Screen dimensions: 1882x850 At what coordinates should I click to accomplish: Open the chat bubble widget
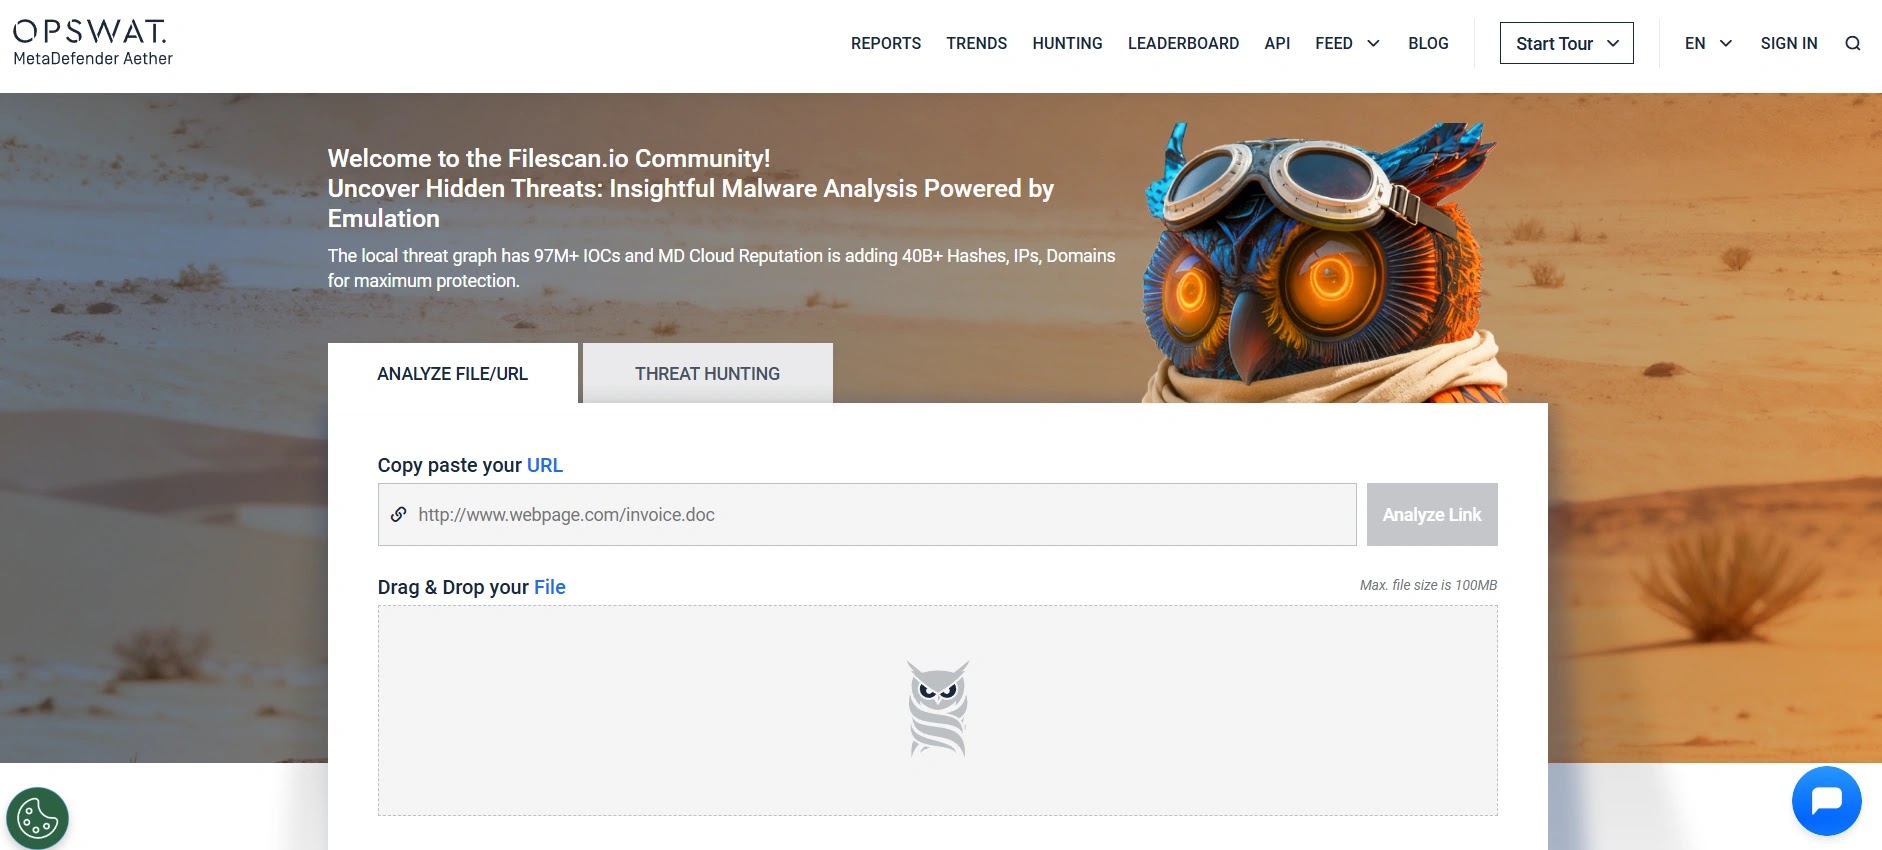[1826, 800]
